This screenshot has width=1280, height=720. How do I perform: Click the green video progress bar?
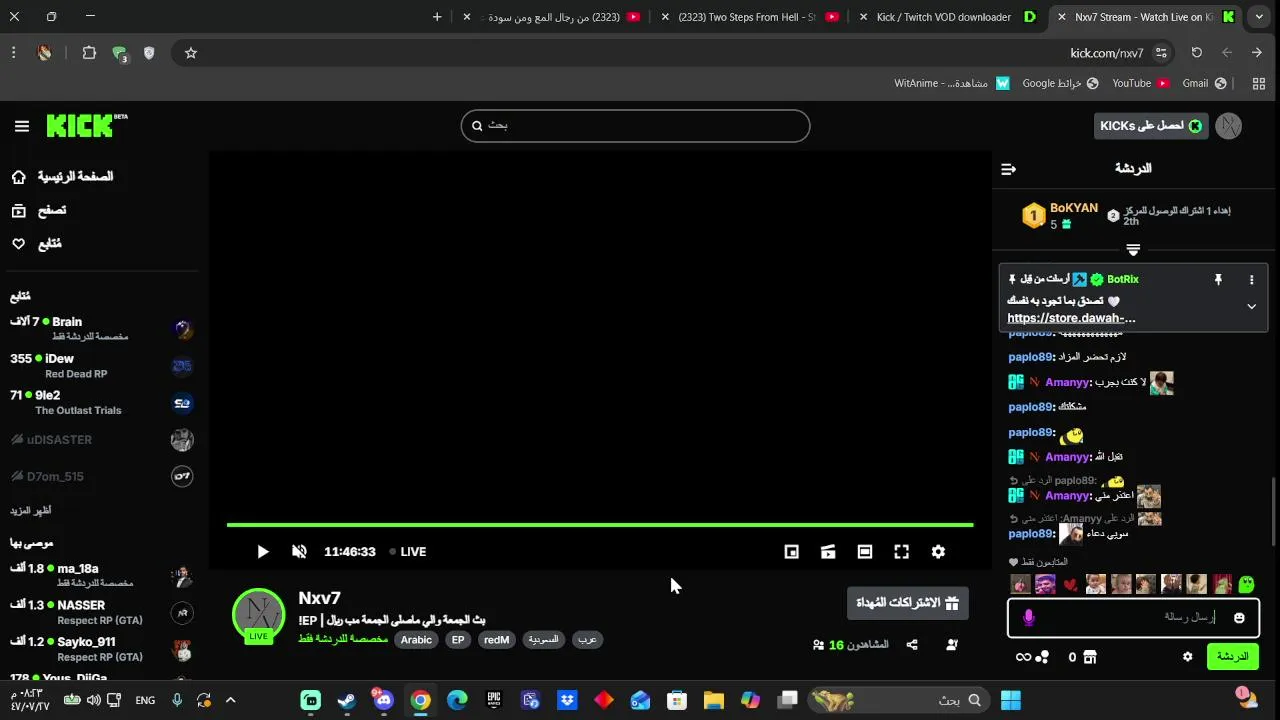600,524
